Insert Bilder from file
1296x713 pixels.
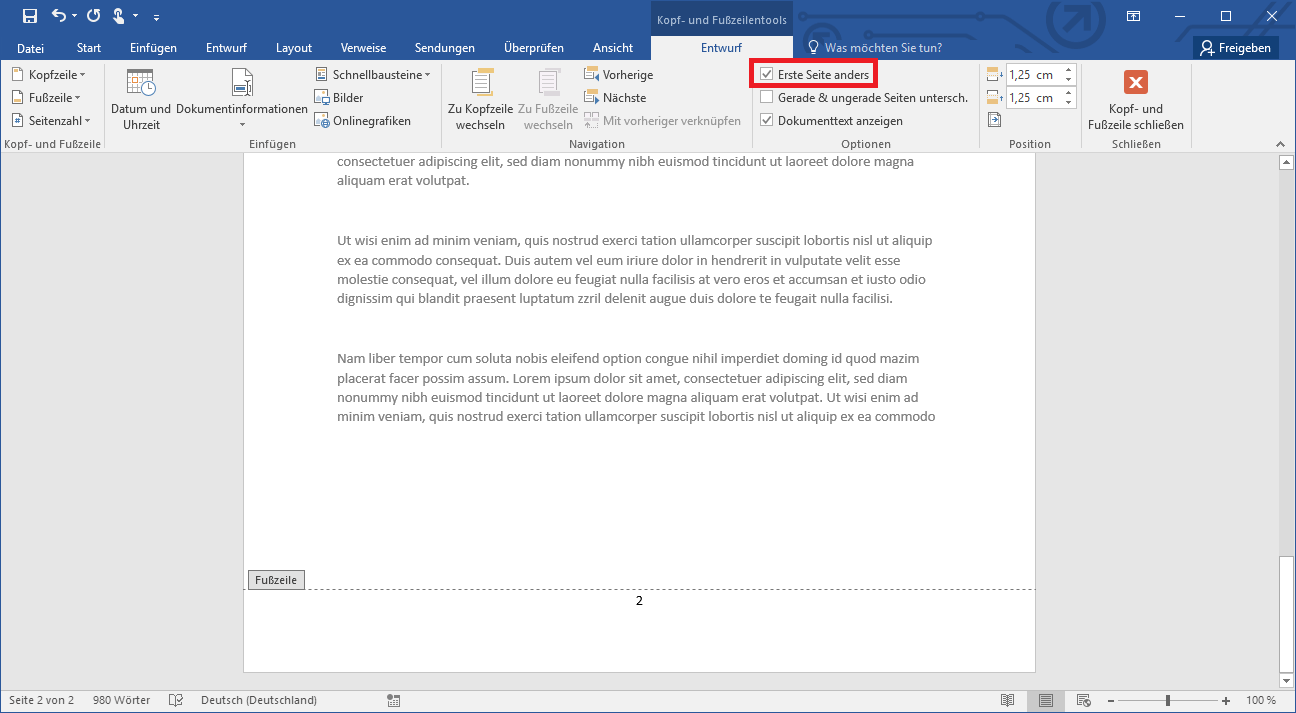(x=339, y=98)
